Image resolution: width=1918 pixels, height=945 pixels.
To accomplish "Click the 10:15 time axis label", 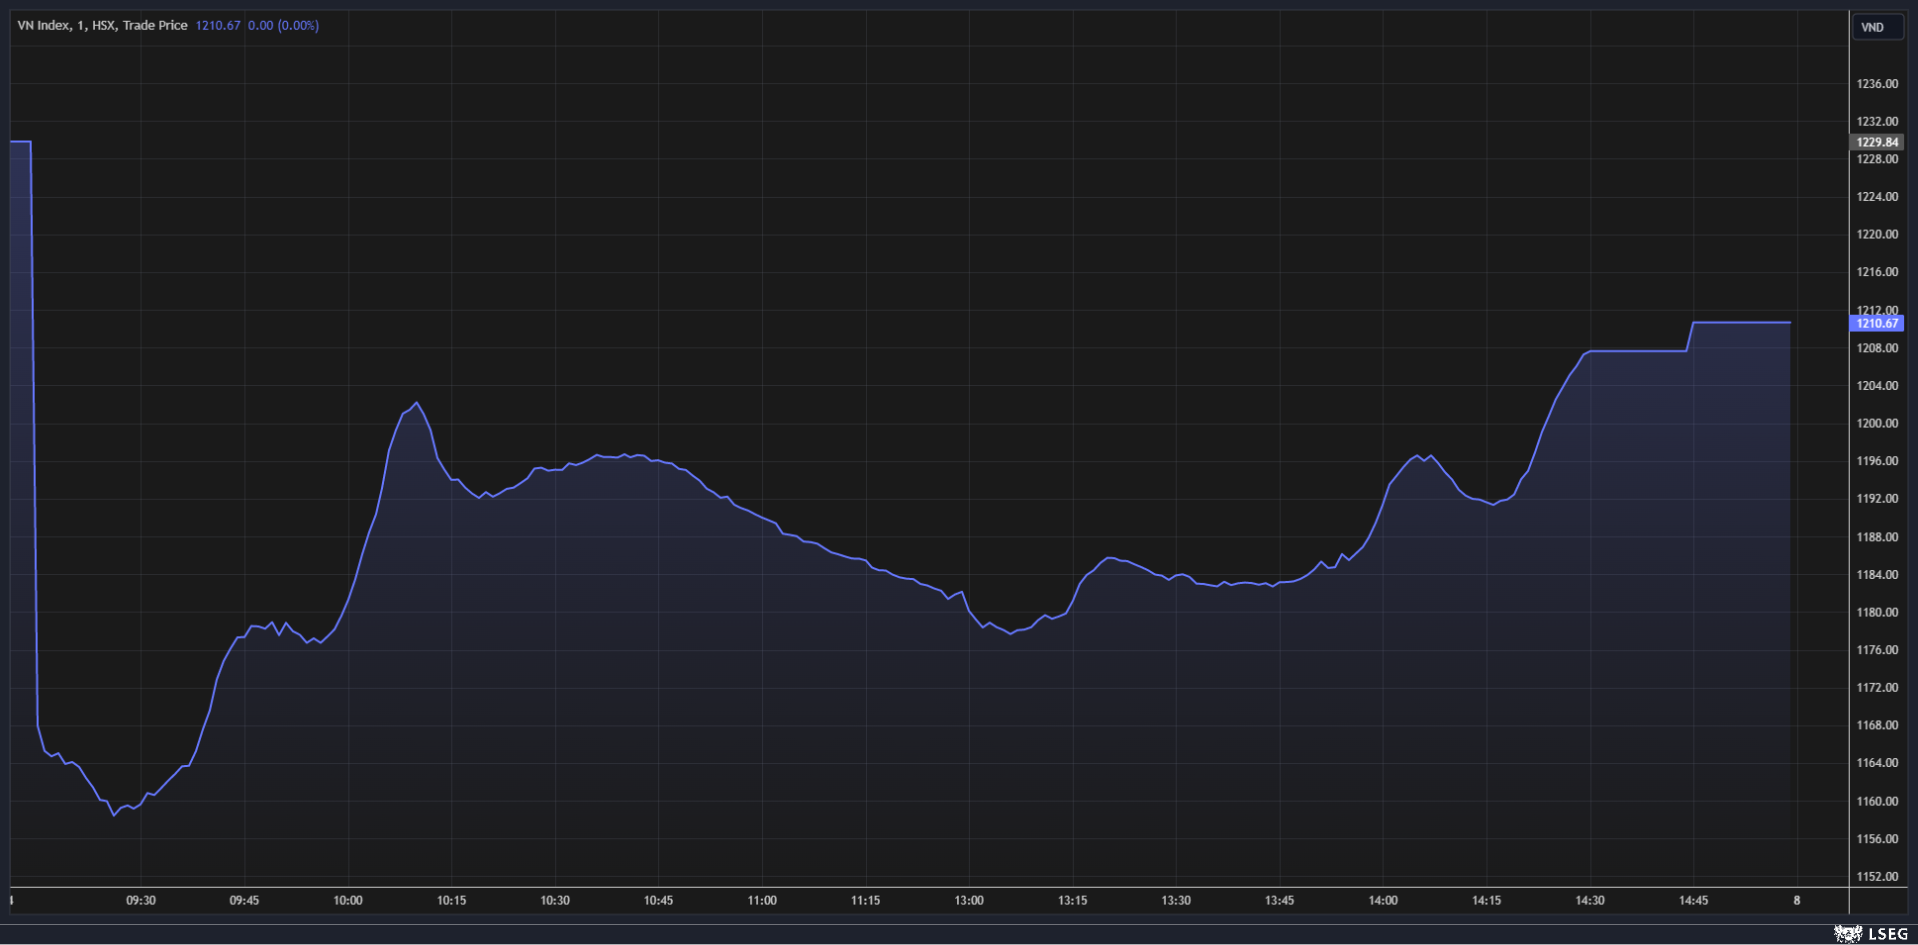I will [451, 900].
